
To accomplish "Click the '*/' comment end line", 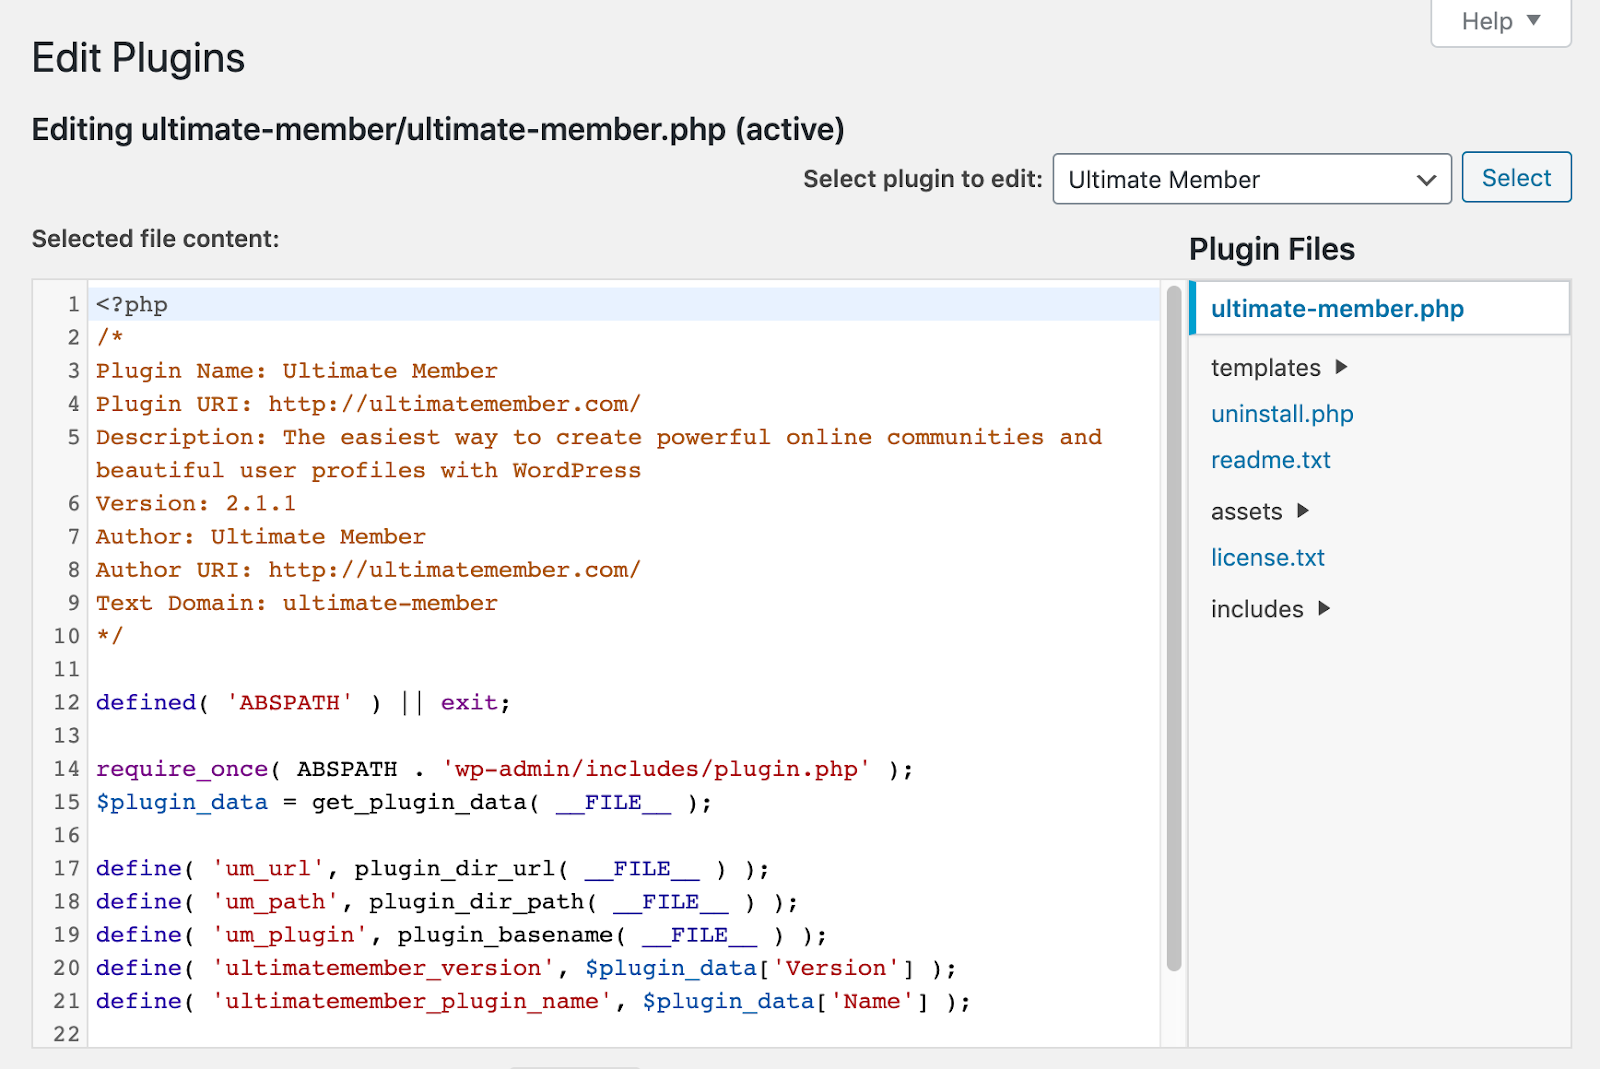I will pyautogui.click(x=109, y=636).
